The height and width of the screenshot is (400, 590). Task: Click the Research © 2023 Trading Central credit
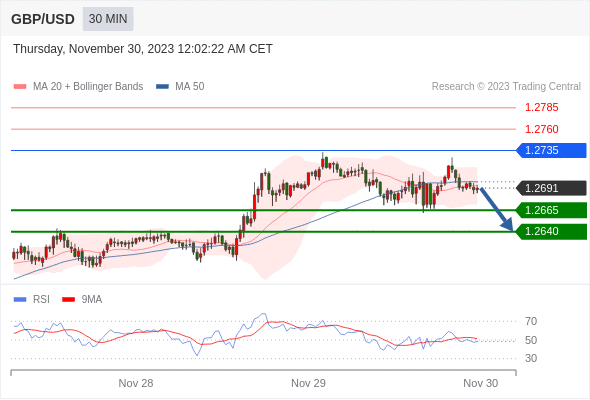click(506, 87)
